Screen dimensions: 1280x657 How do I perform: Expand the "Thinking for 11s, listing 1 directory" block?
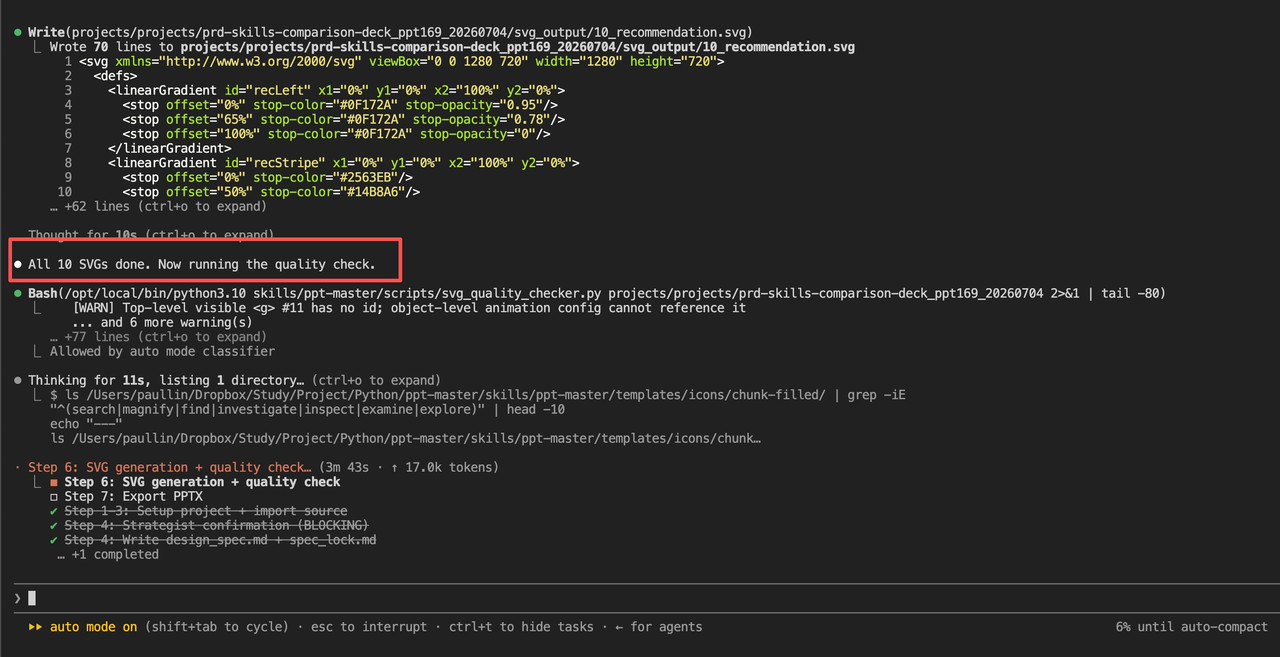[233, 381]
